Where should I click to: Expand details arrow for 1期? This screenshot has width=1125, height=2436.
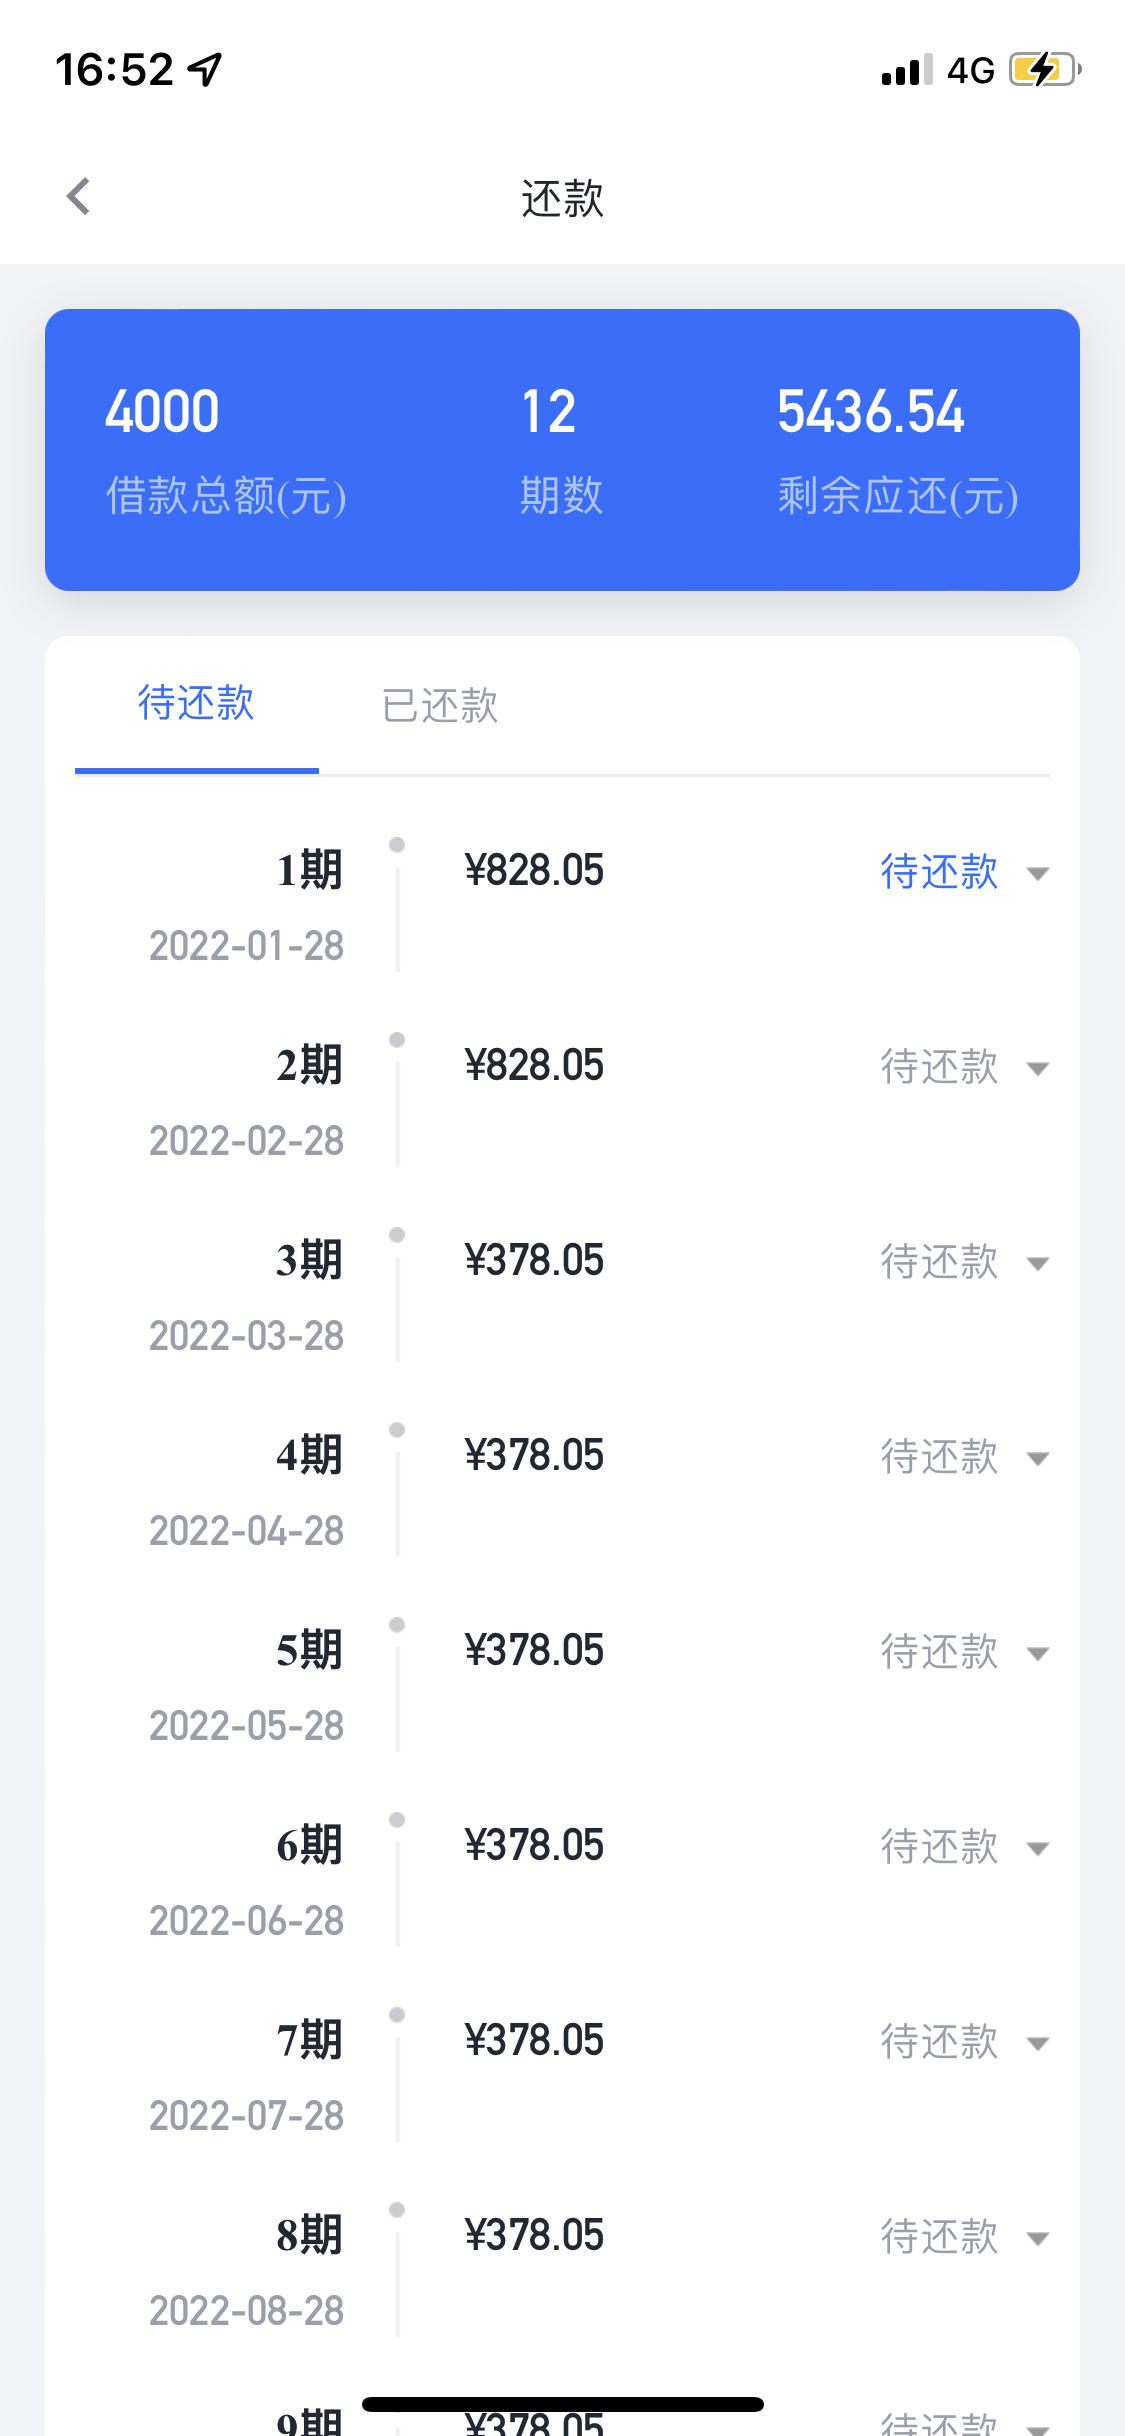pyautogui.click(x=1038, y=874)
